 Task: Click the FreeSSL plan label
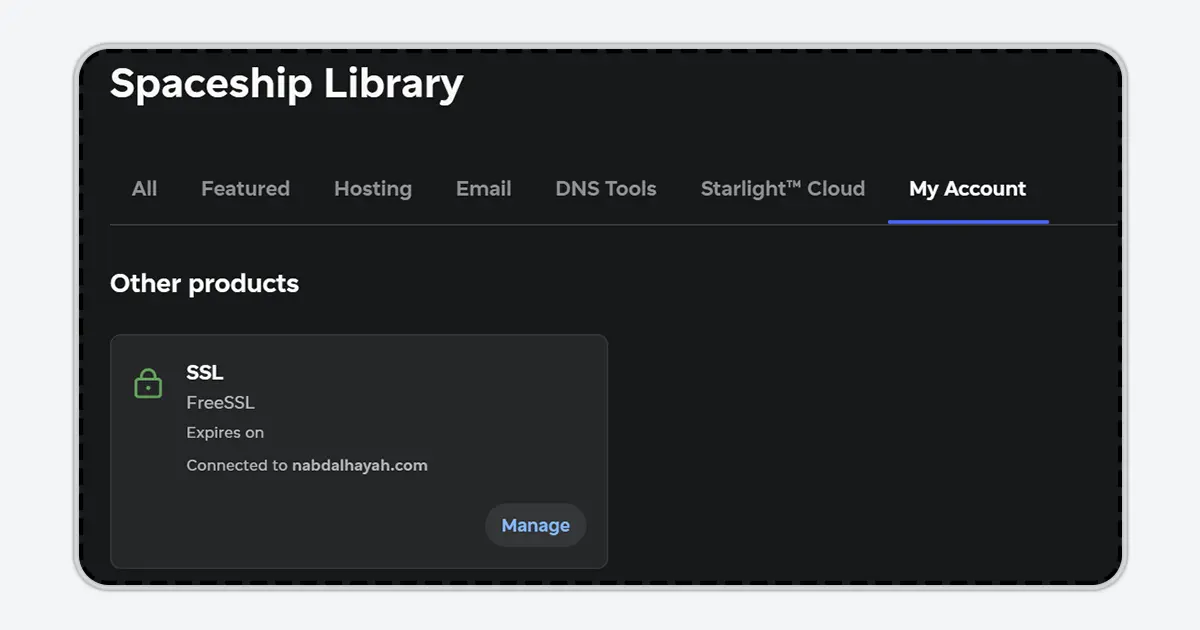[x=221, y=403]
